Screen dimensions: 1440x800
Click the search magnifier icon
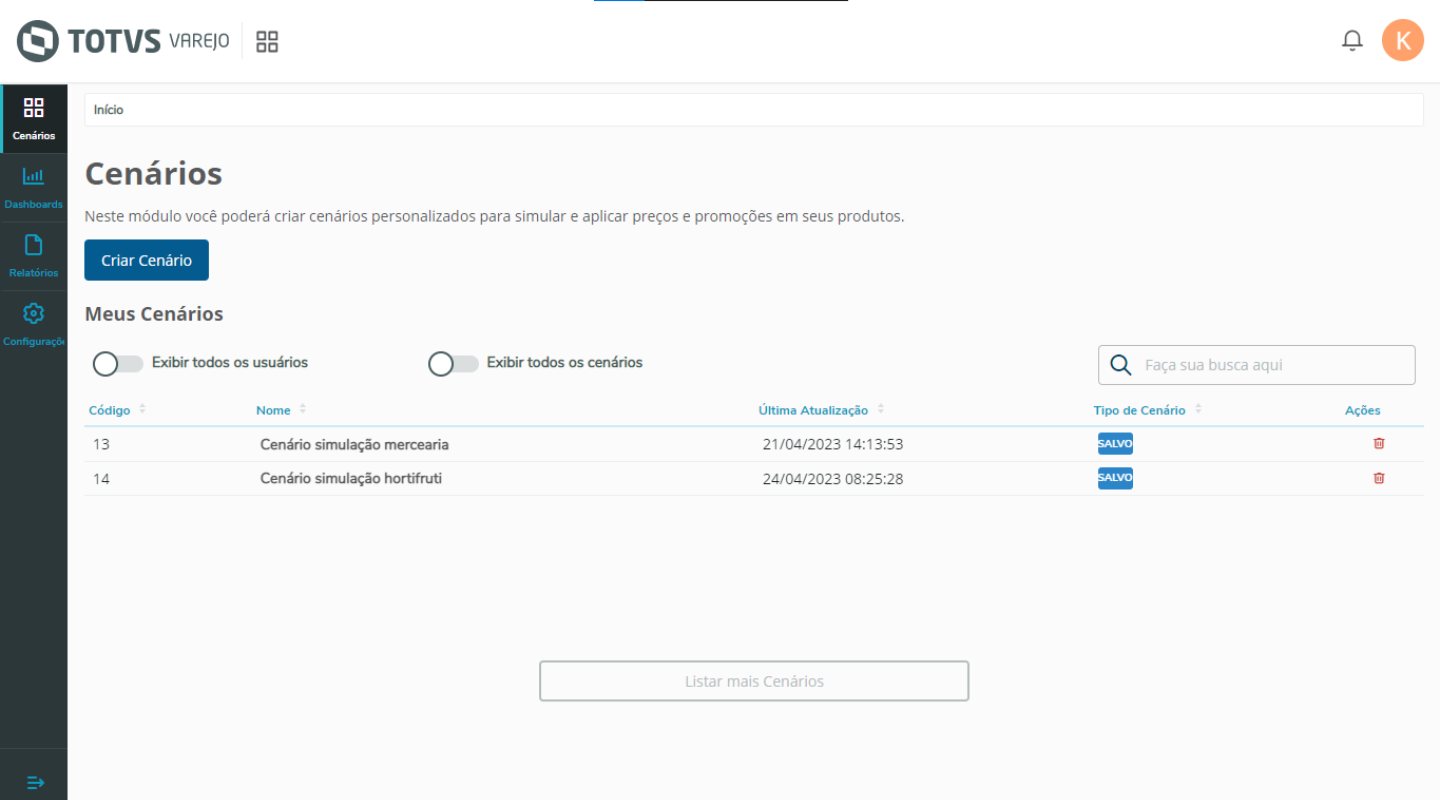(1122, 365)
